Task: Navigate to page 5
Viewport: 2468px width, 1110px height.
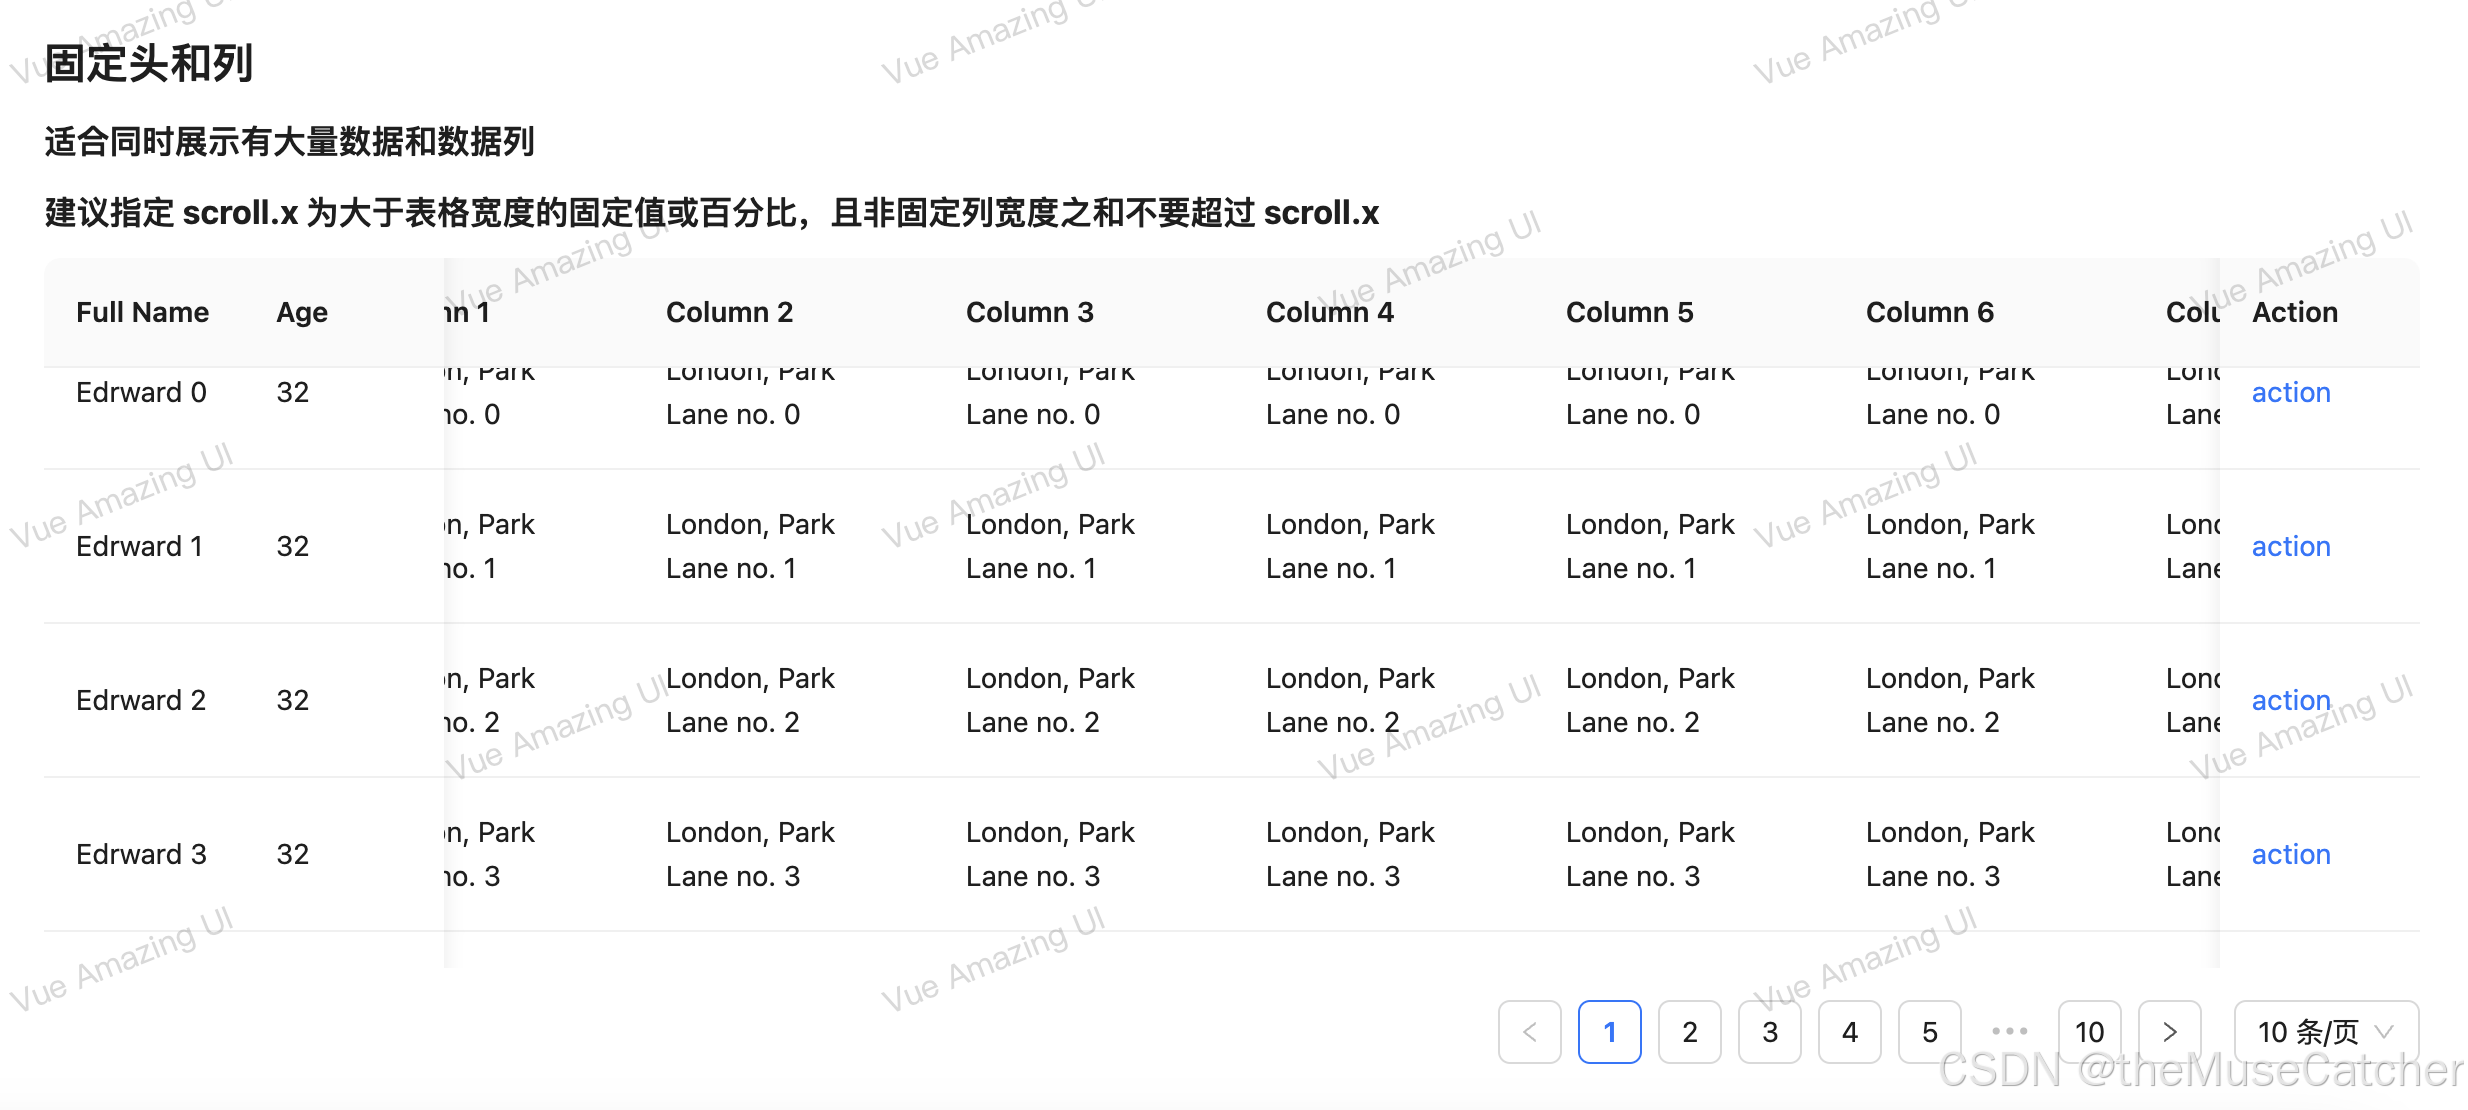Action: point(1929,1031)
